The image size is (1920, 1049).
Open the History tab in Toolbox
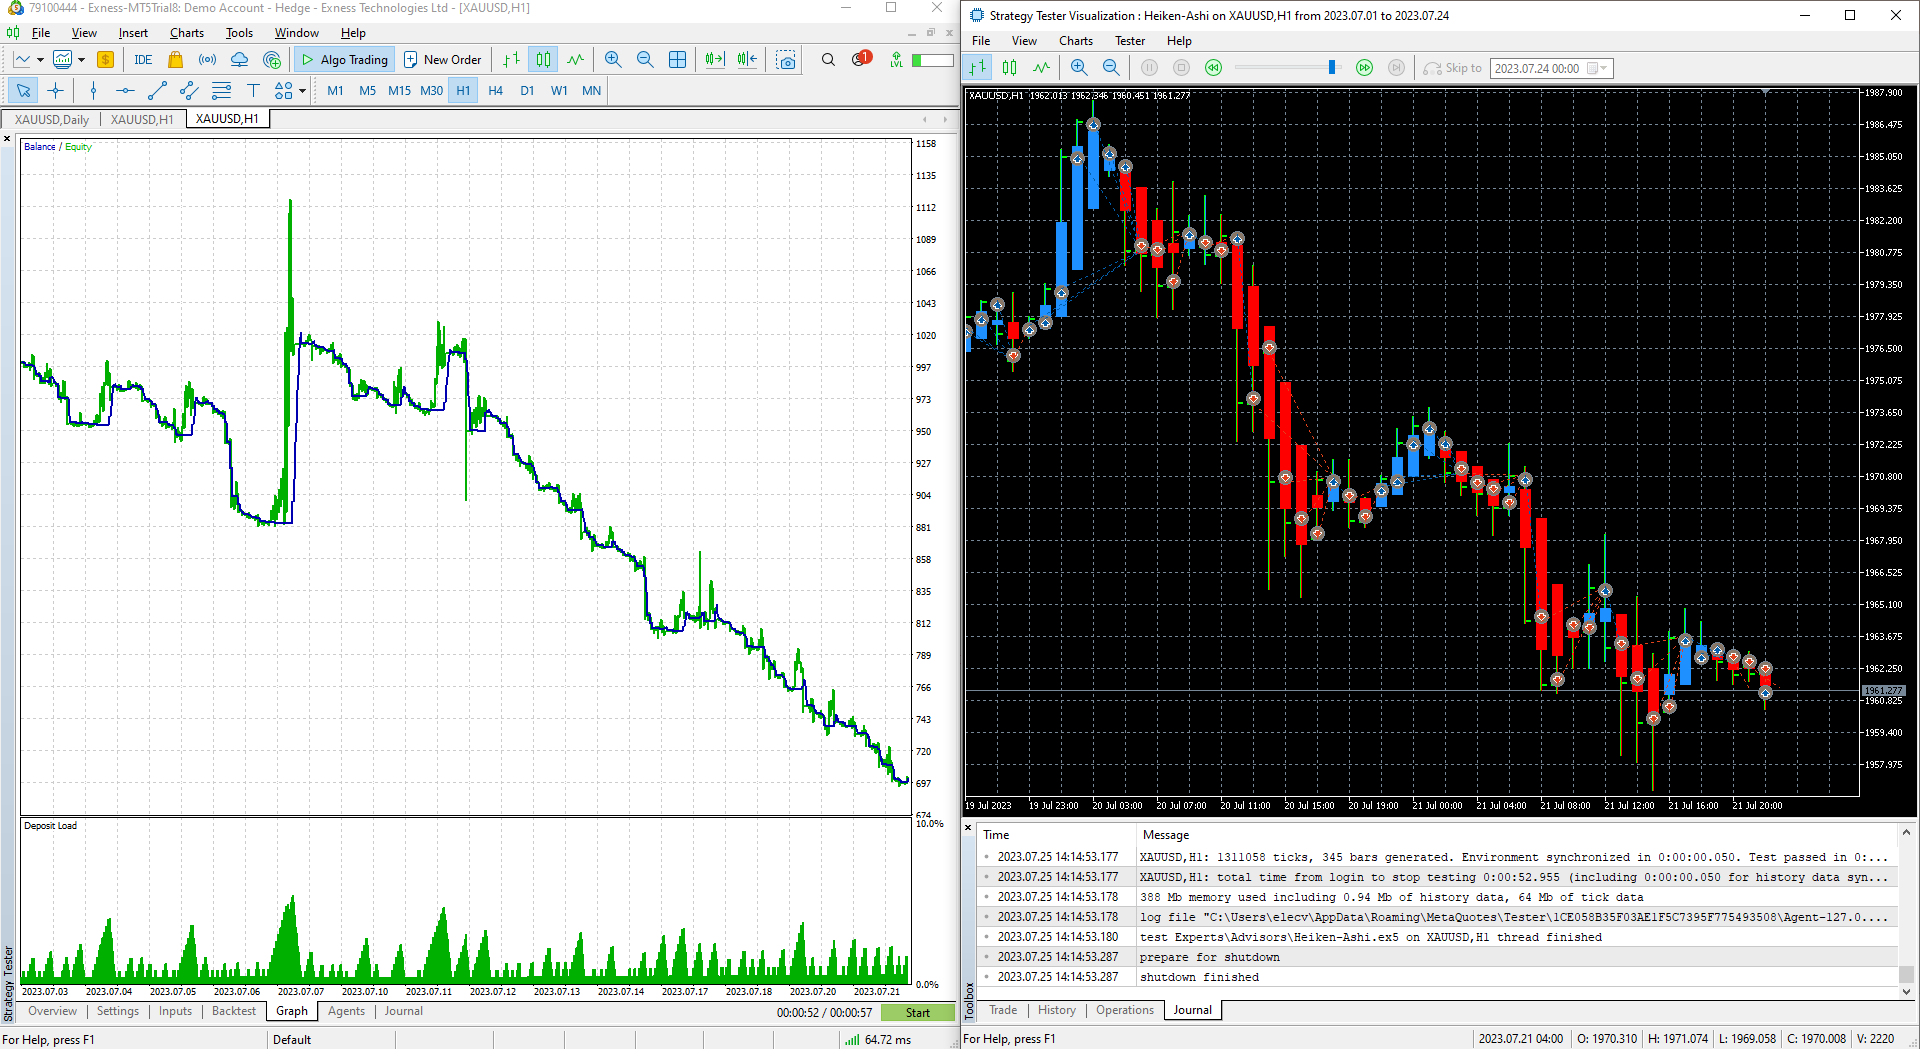[1057, 1010]
